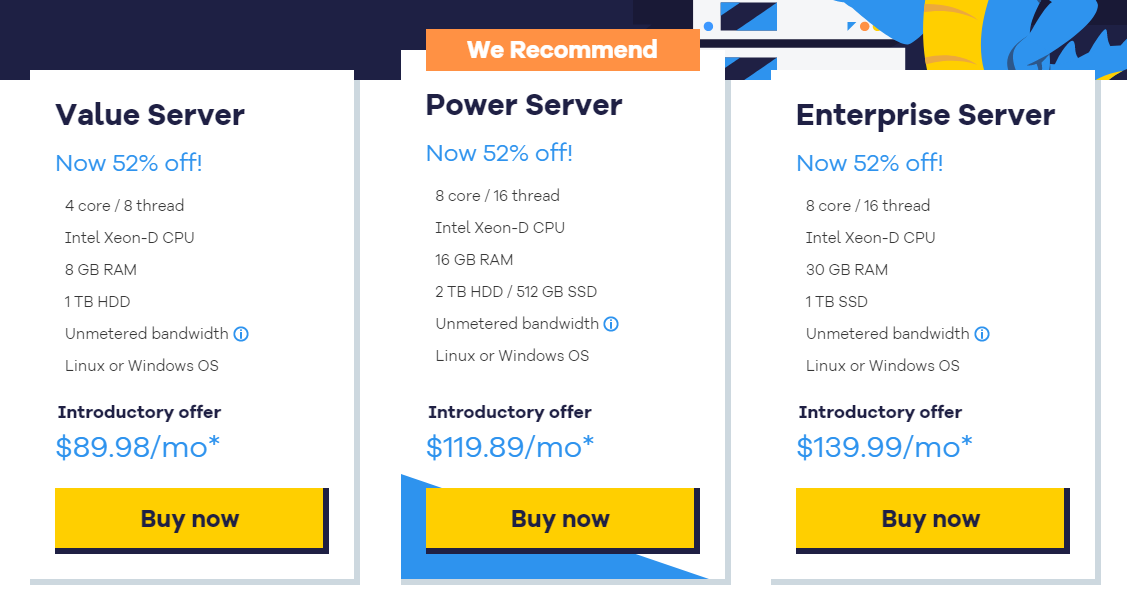Select the Enterprise Server Now 52% off offer
The width and height of the screenshot is (1127, 606).
[x=871, y=162]
